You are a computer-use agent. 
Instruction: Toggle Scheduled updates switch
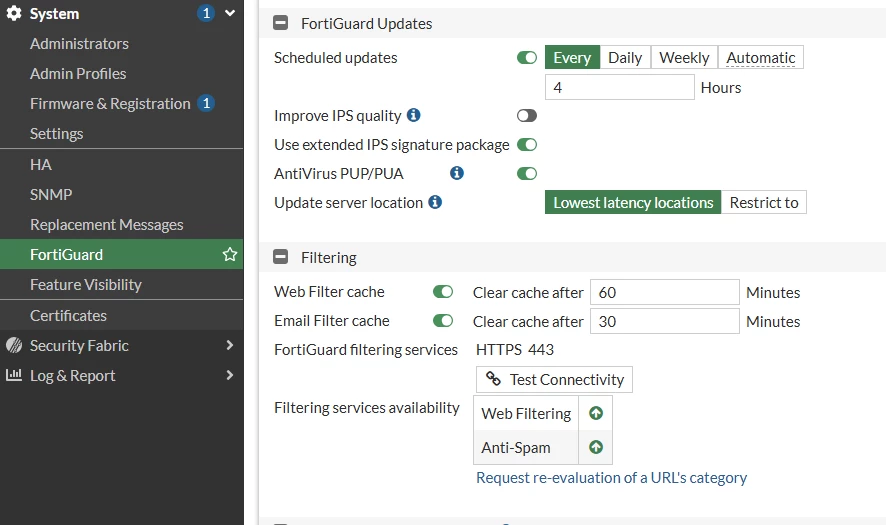527,58
